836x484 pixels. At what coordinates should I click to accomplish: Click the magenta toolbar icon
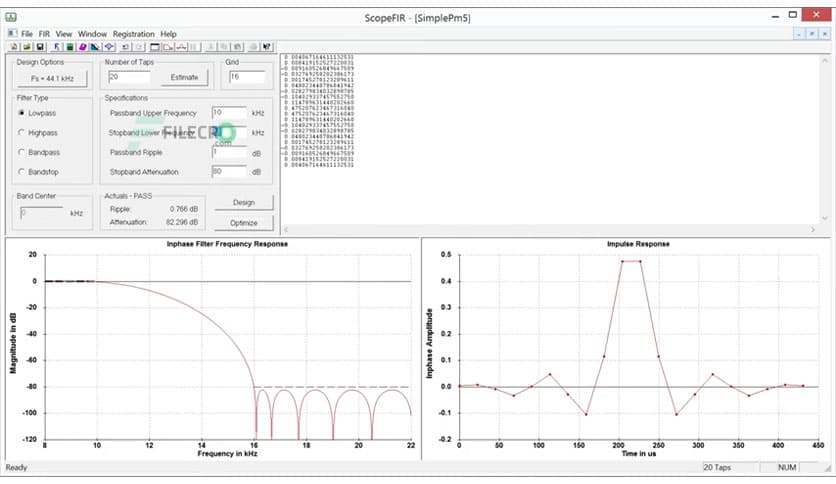click(x=81, y=46)
